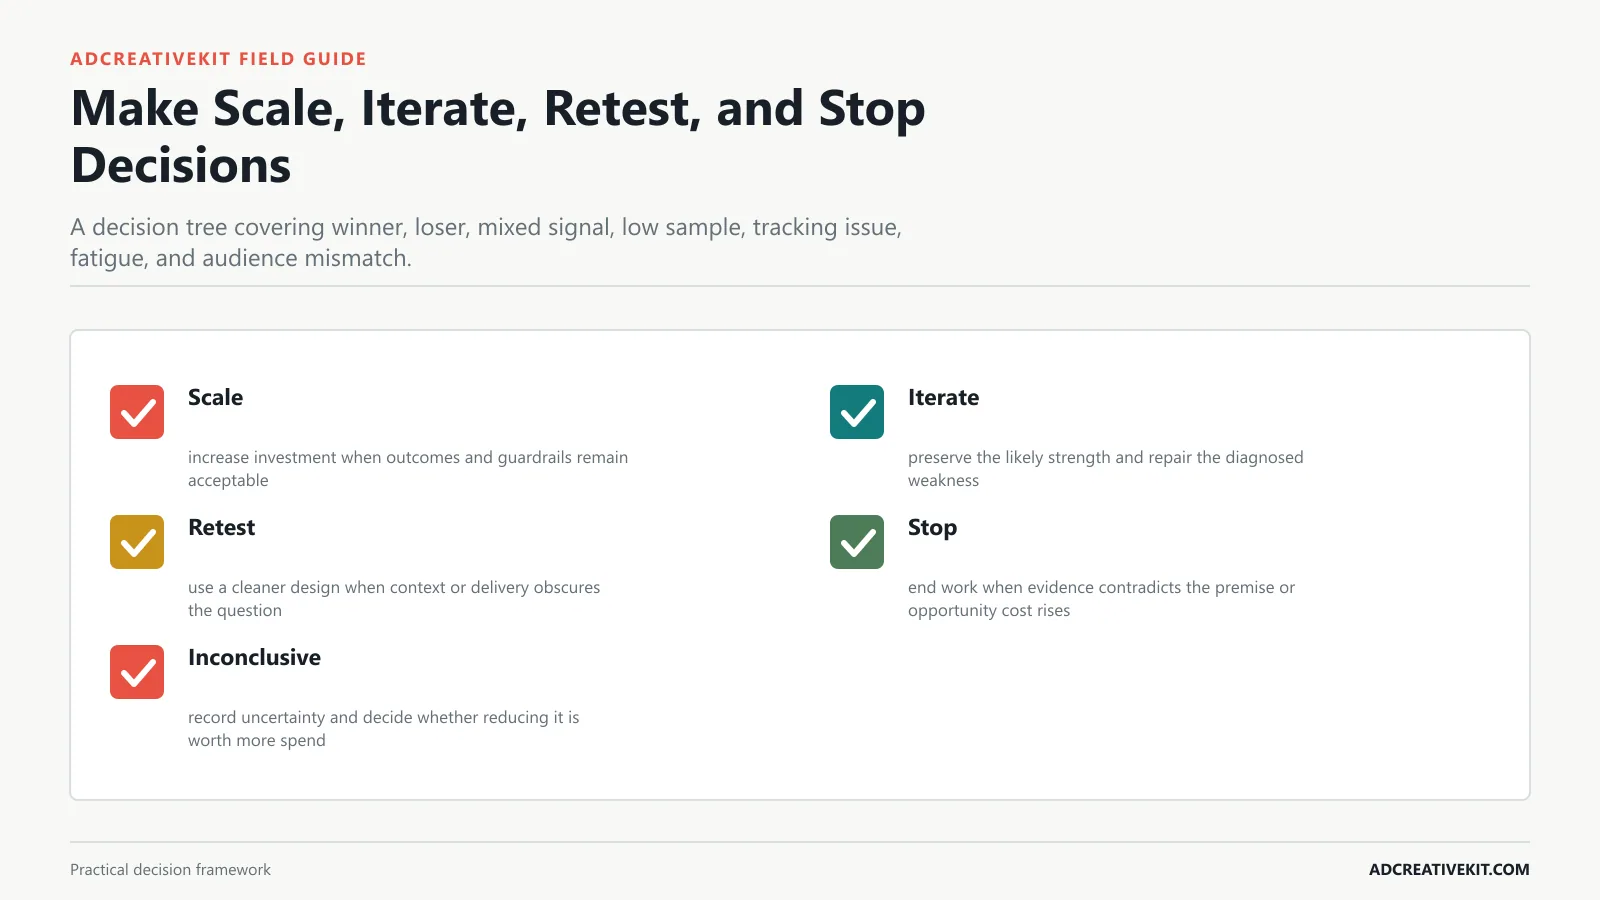Click the red checkmark icon beside Scale
Screen dimensions: 1600x900
click(137, 412)
